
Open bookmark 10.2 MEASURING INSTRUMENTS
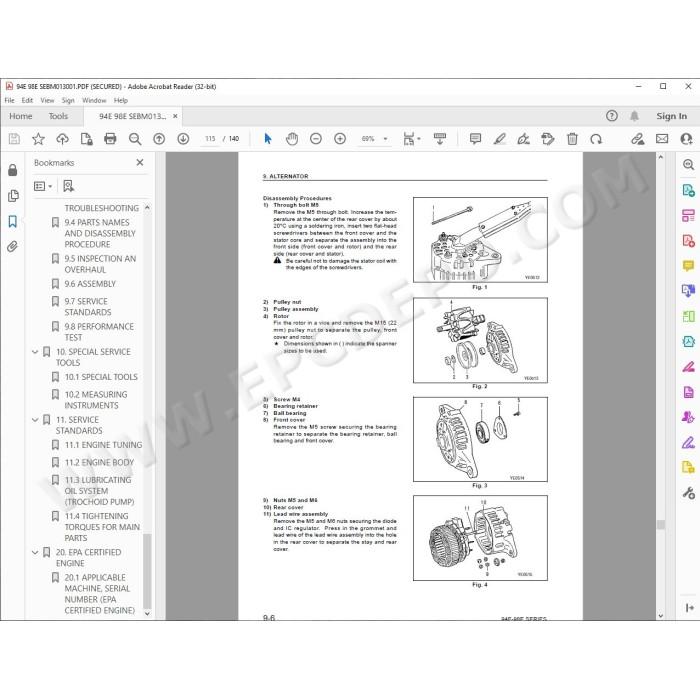(x=96, y=400)
